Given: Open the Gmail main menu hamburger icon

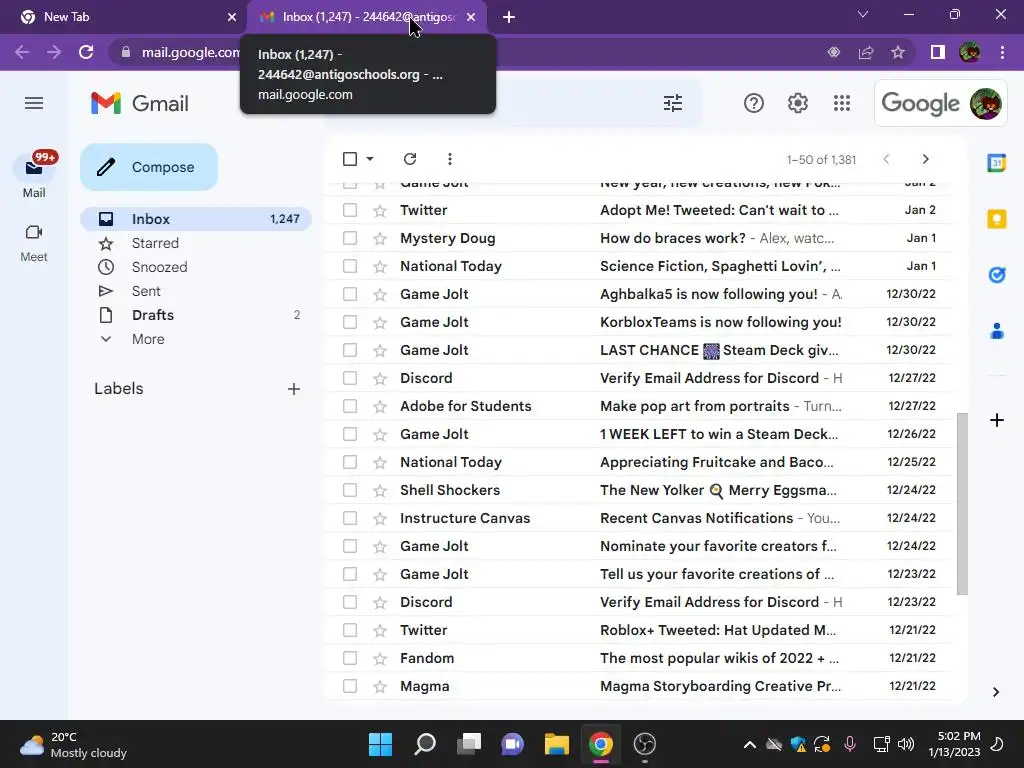Looking at the screenshot, I should click(34, 103).
